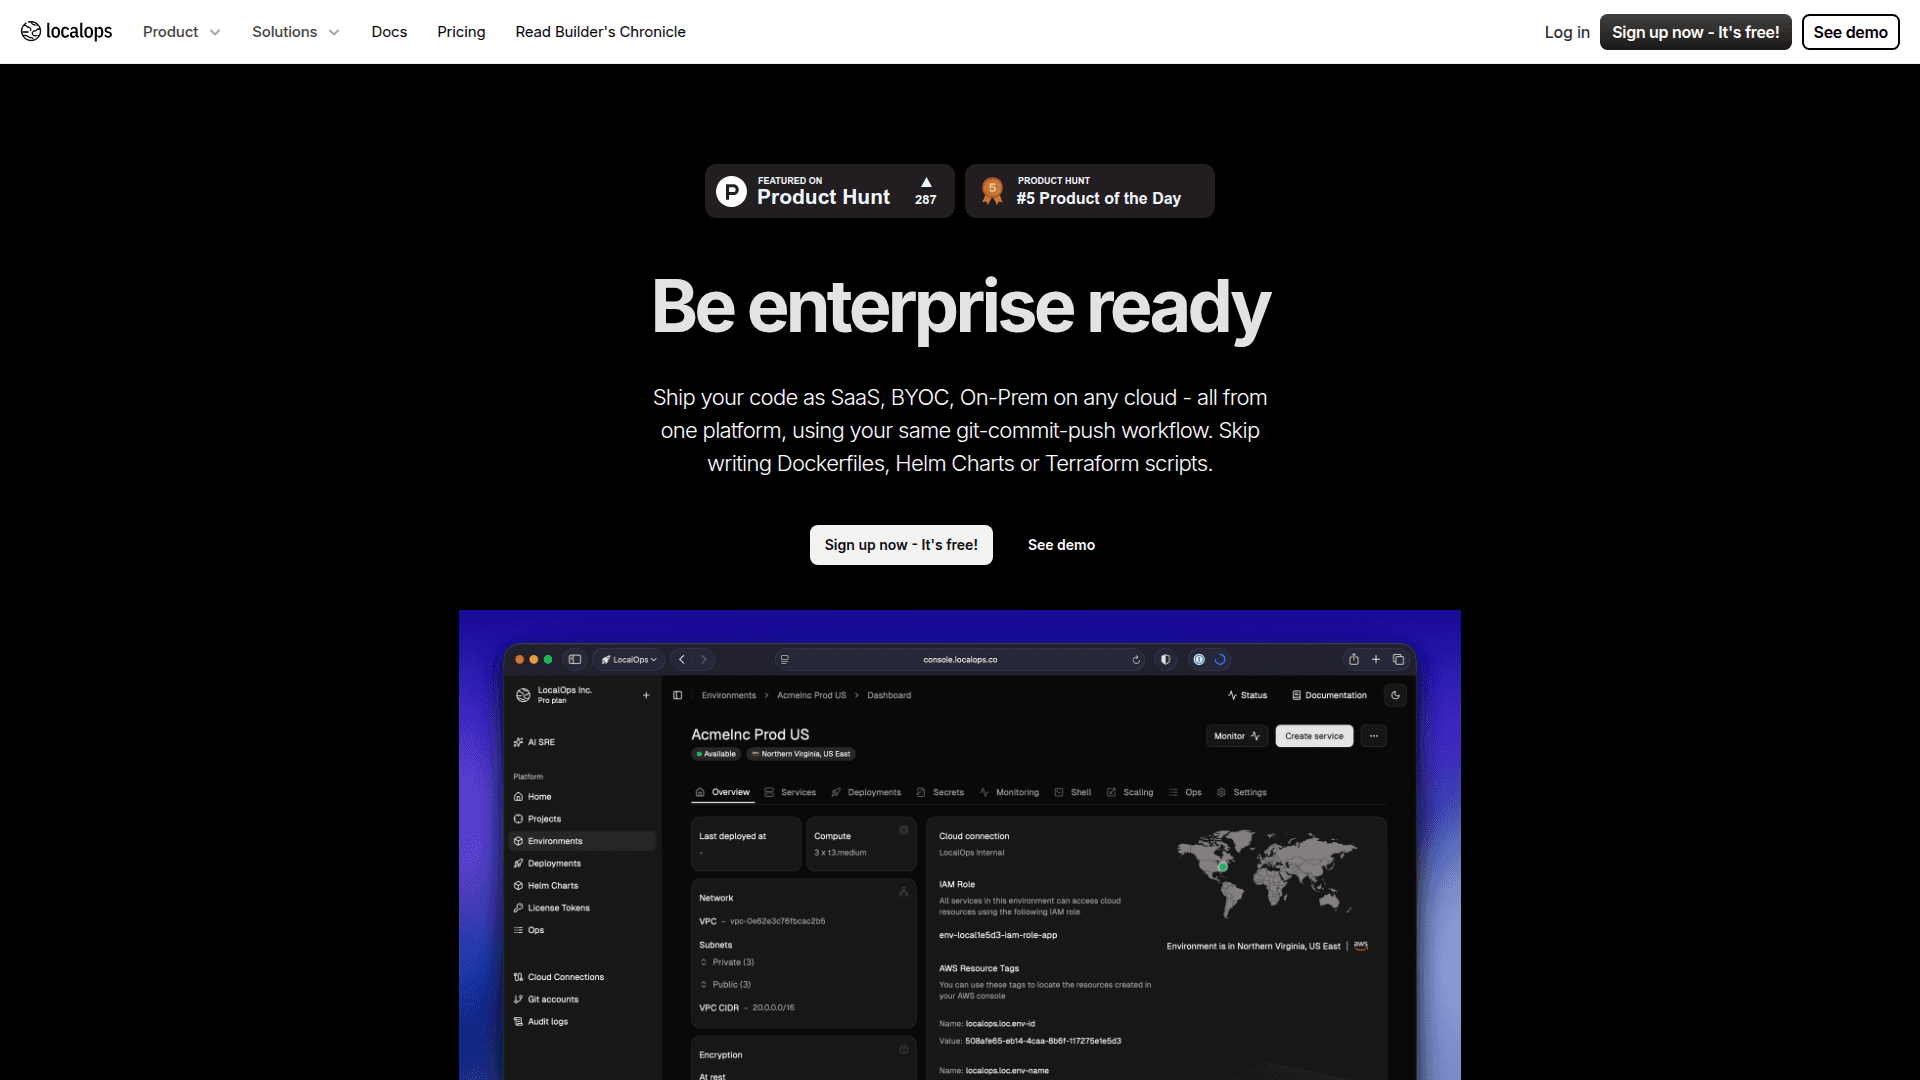Click the hero See demo link
The image size is (1920, 1080).
coord(1061,545)
